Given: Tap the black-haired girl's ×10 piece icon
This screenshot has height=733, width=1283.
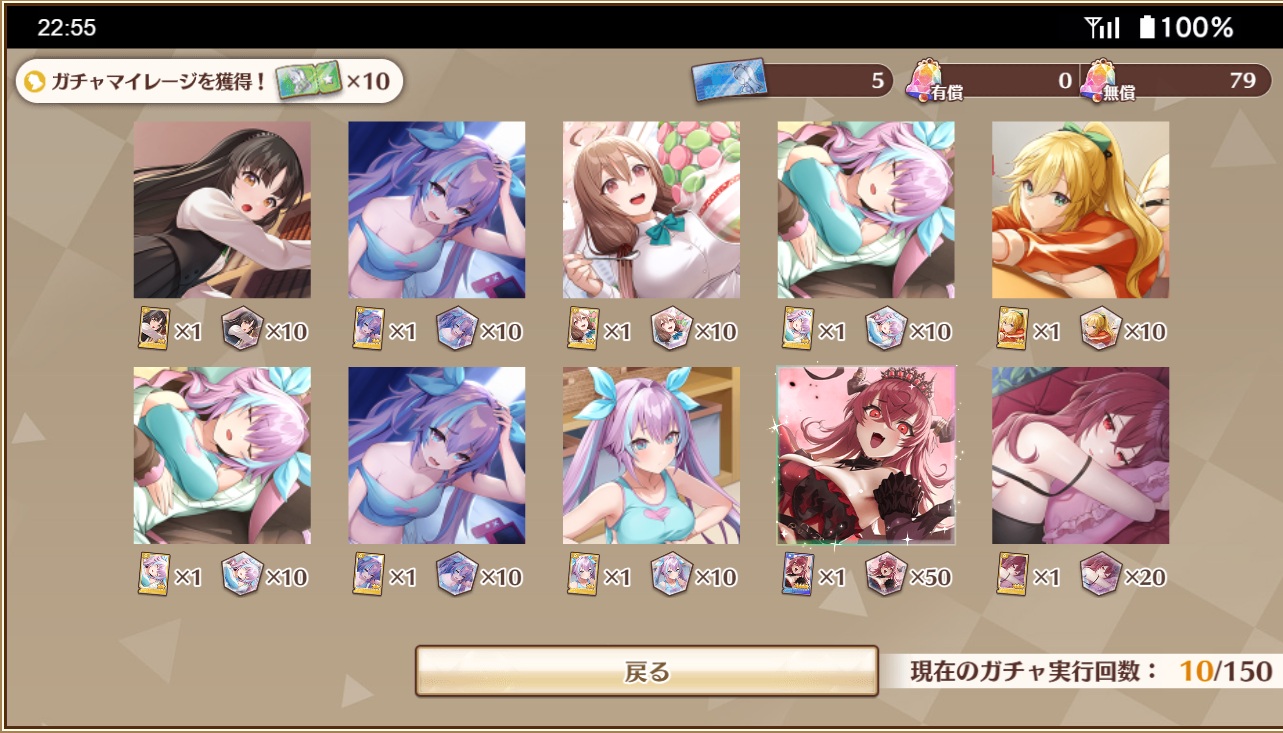Looking at the screenshot, I should pyautogui.click(x=242, y=329).
